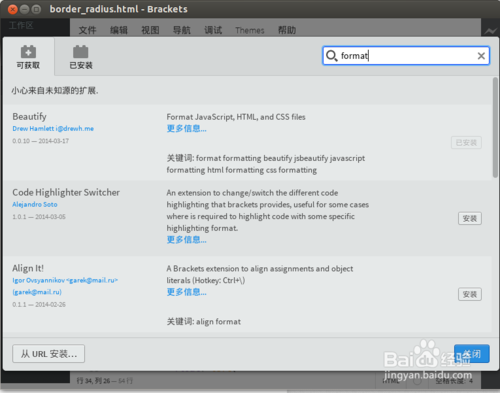The width and height of the screenshot is (500, 393).
Task: Select the Beautify extension title
Action: [29, 117]
